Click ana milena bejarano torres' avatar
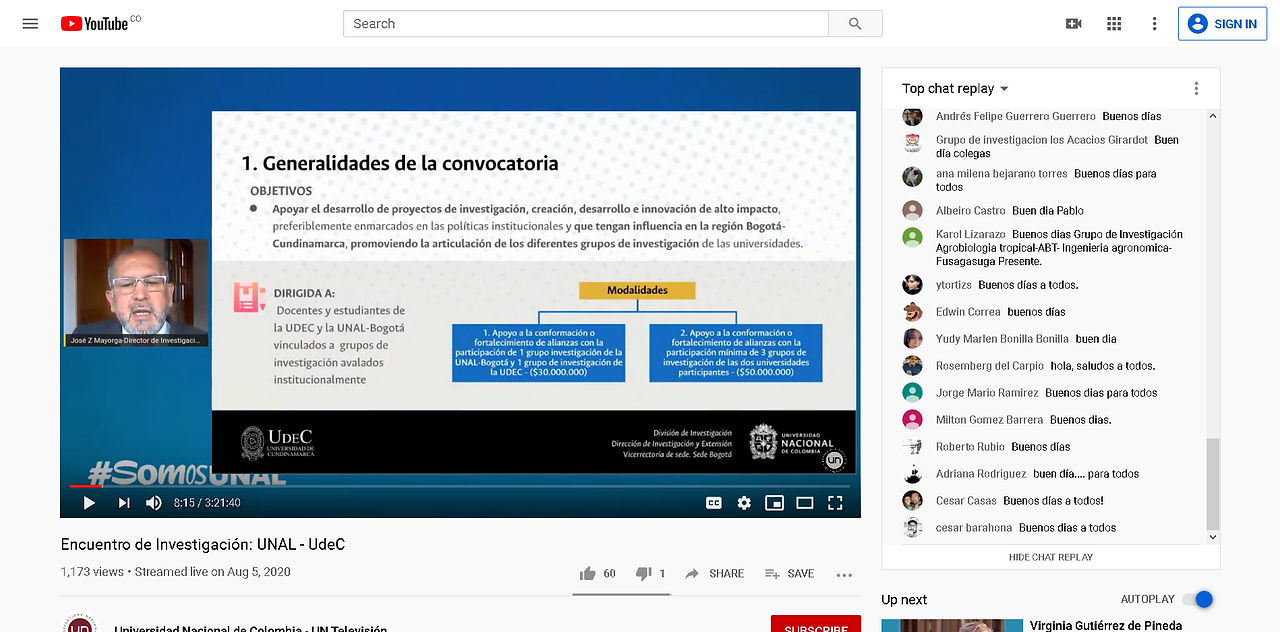Screen dimensions: 1280x632 click(x=912, y=177)
